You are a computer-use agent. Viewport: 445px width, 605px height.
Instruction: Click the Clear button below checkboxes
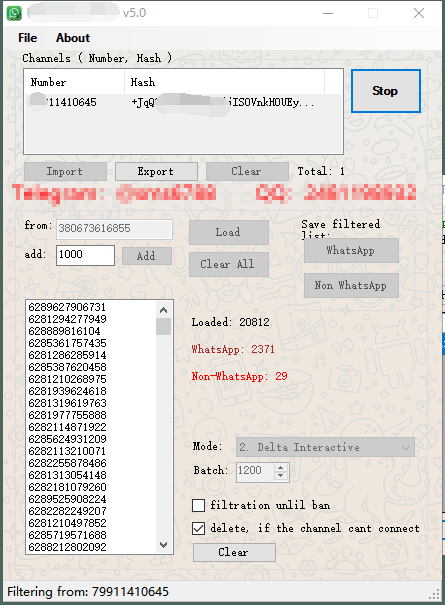(234, 552)
